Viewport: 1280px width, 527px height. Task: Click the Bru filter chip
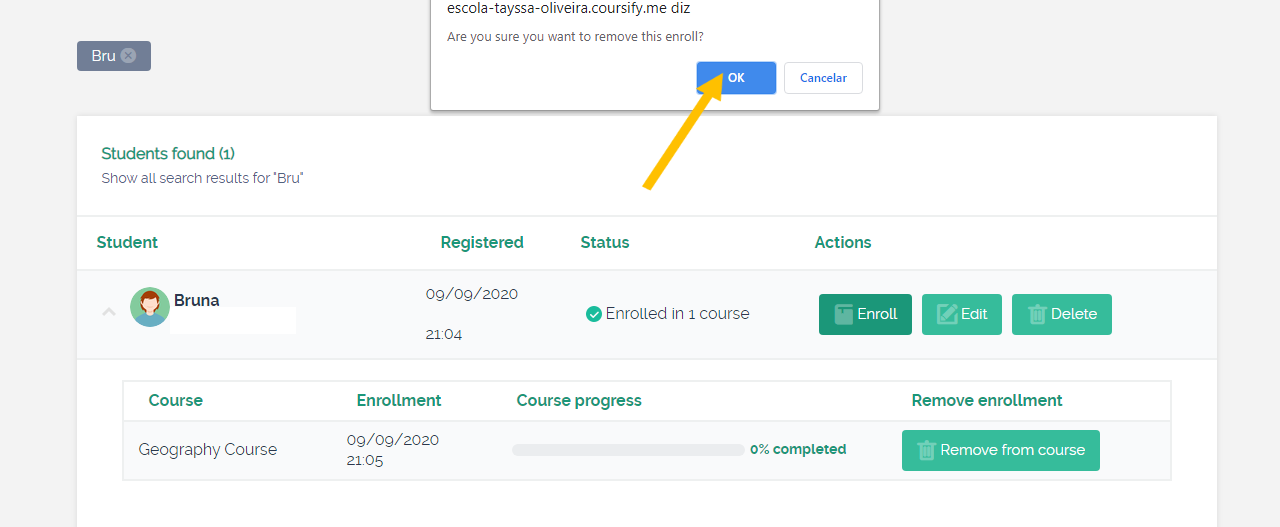114,56
